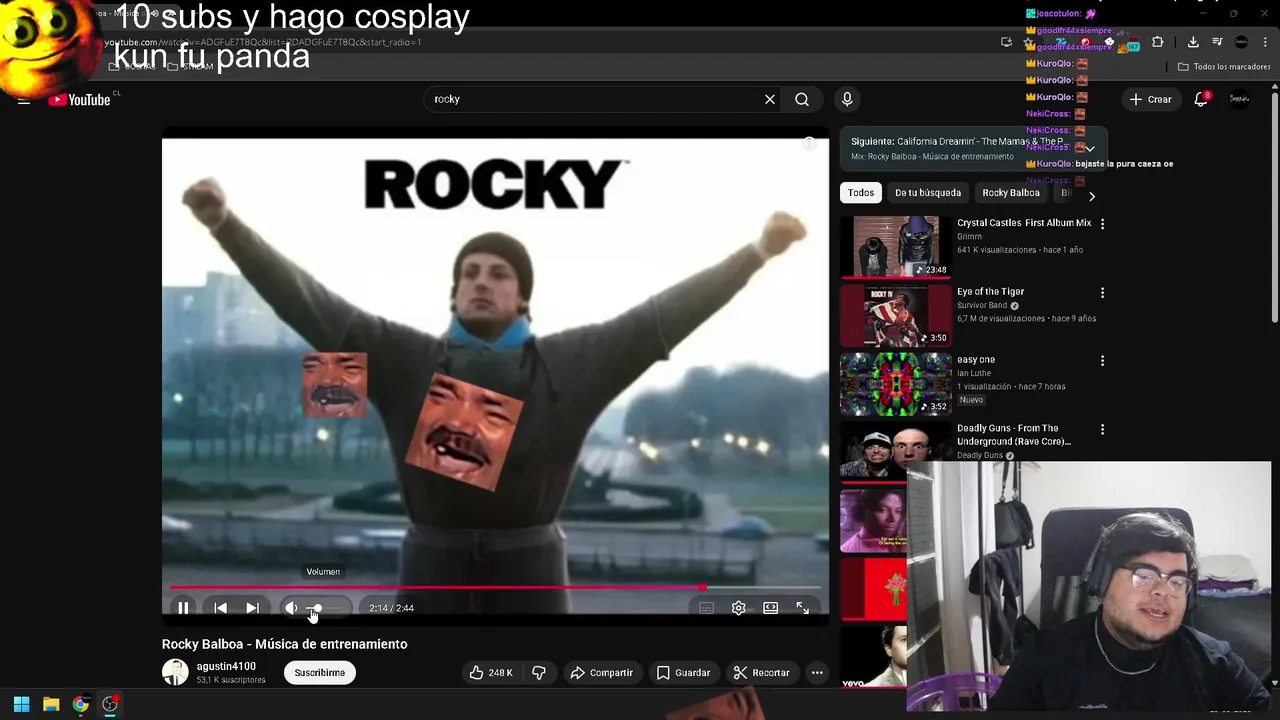Click the install app icon in the address bar
The image size is (1280, 720).
(1006, 42)
